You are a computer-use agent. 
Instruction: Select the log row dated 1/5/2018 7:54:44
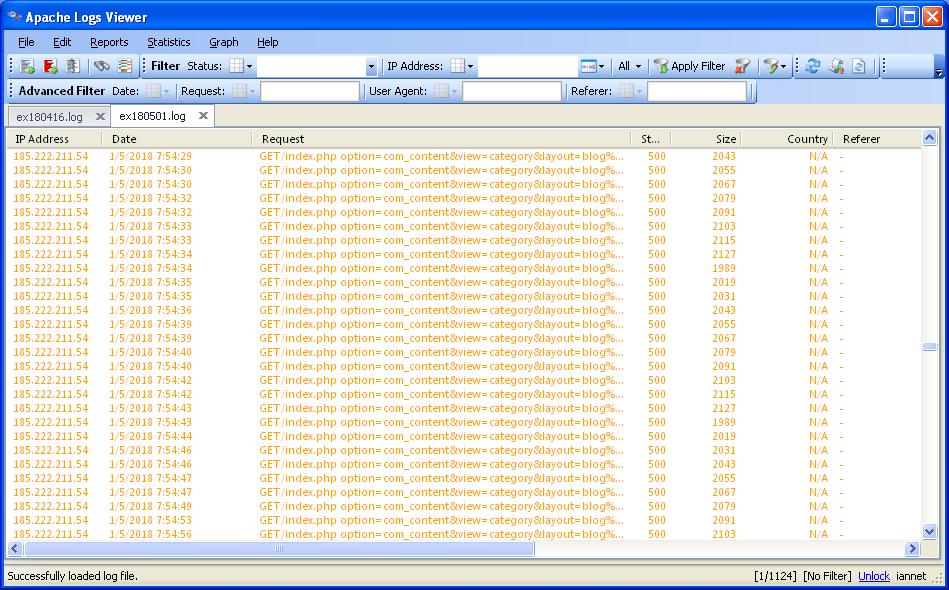pos(464,436)
